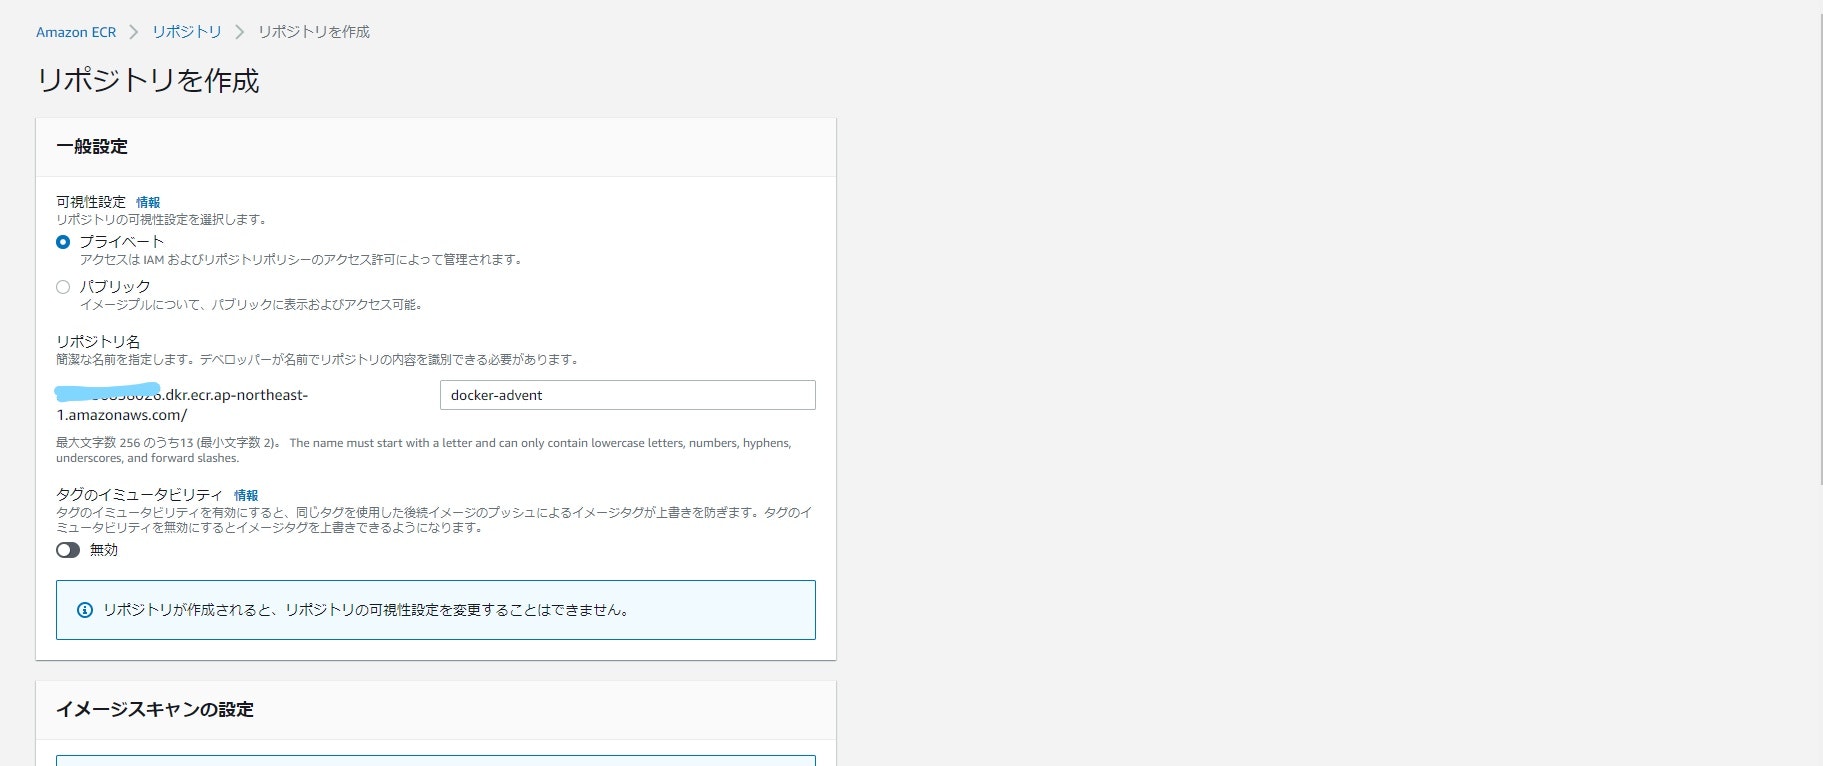The height and width of the screenshot is (766, 1823).
Task: Click the リポジトリを作成 breadcrumb text
Action: 314,32
